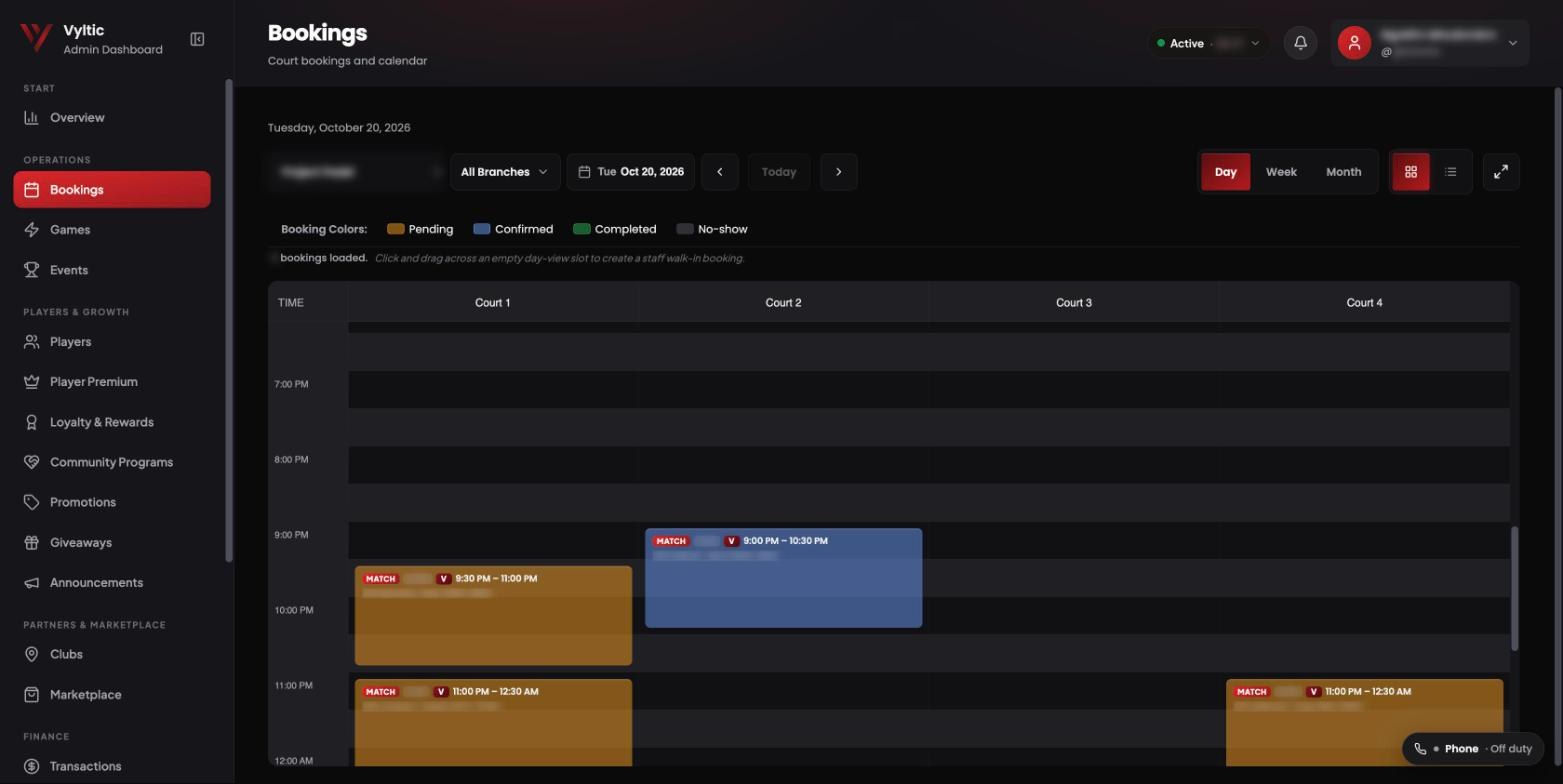Viewport: 1563px width, 784px height.
Task: Switch to Month view
Action: pos(1343,172)
